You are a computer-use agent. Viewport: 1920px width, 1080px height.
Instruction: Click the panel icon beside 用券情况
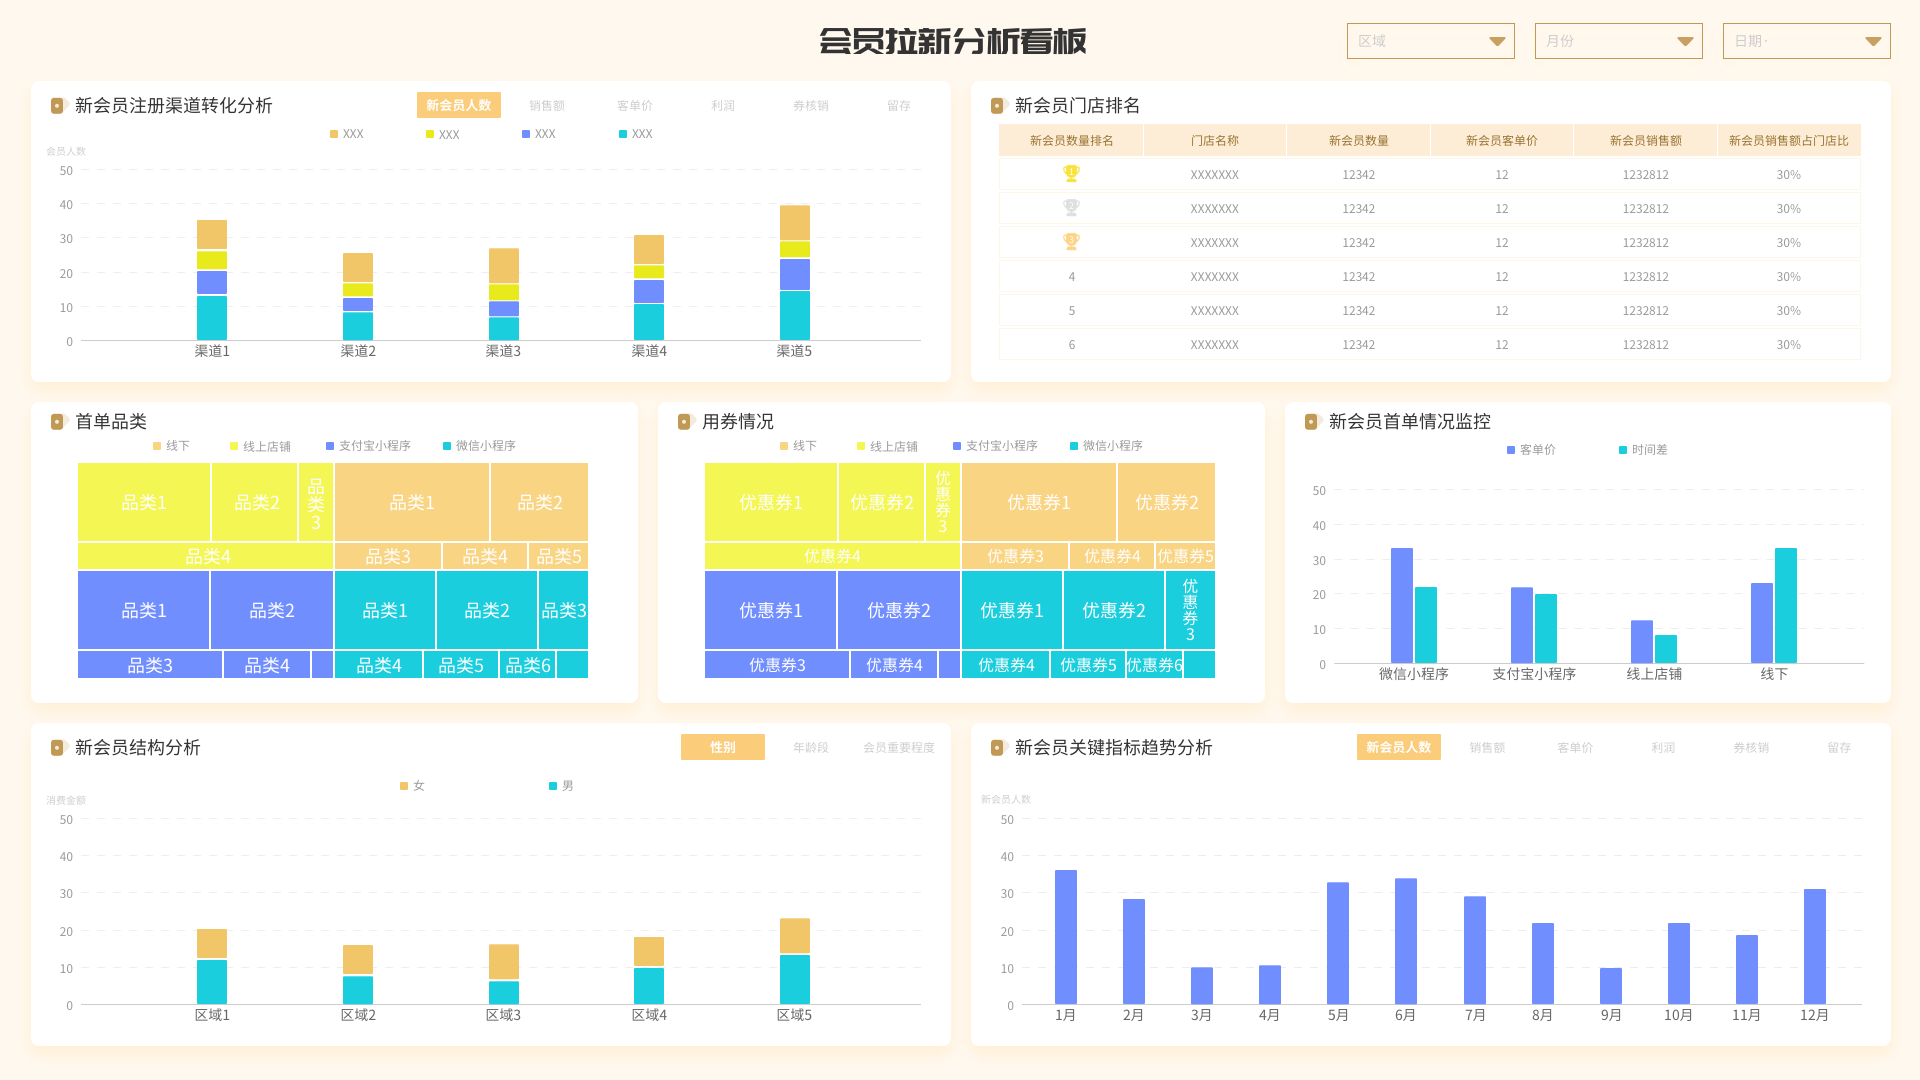pos(683,422)
